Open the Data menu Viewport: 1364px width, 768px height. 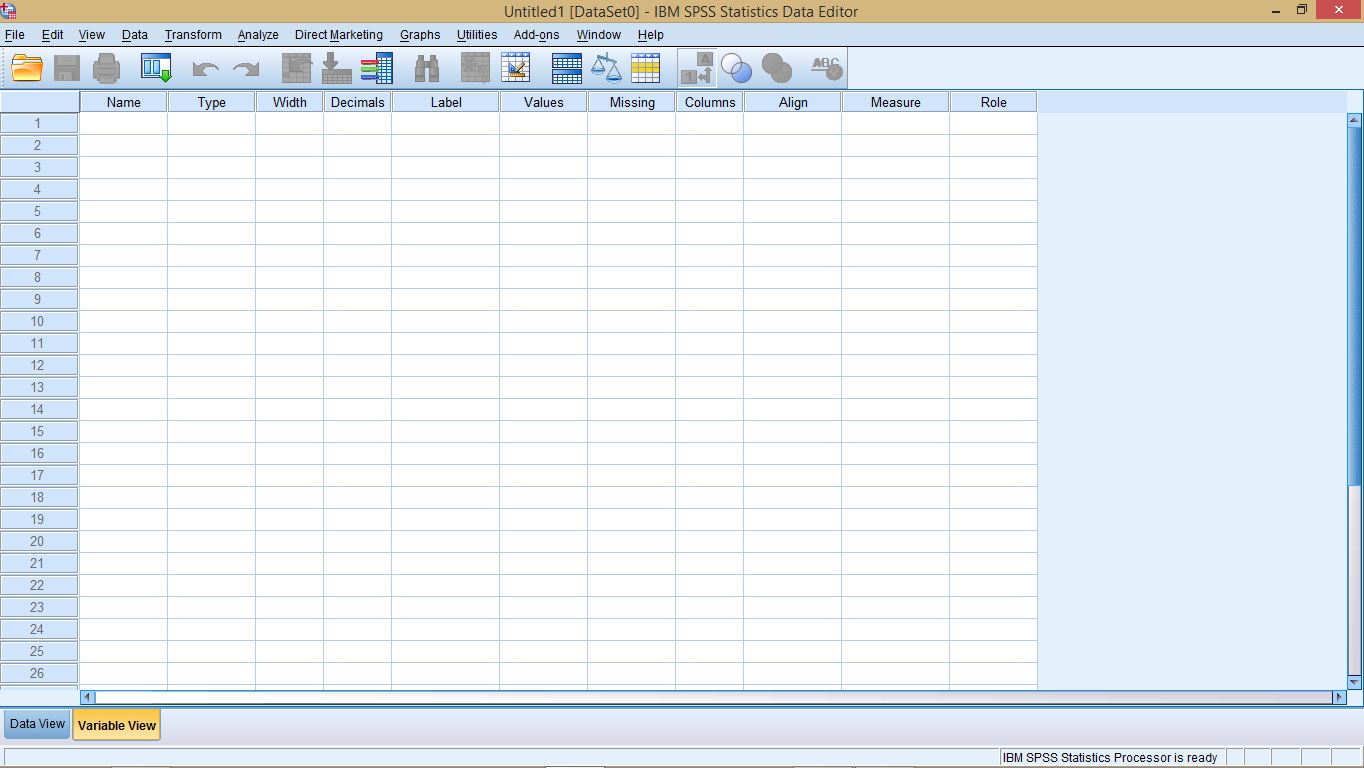(x=135, y=35)
